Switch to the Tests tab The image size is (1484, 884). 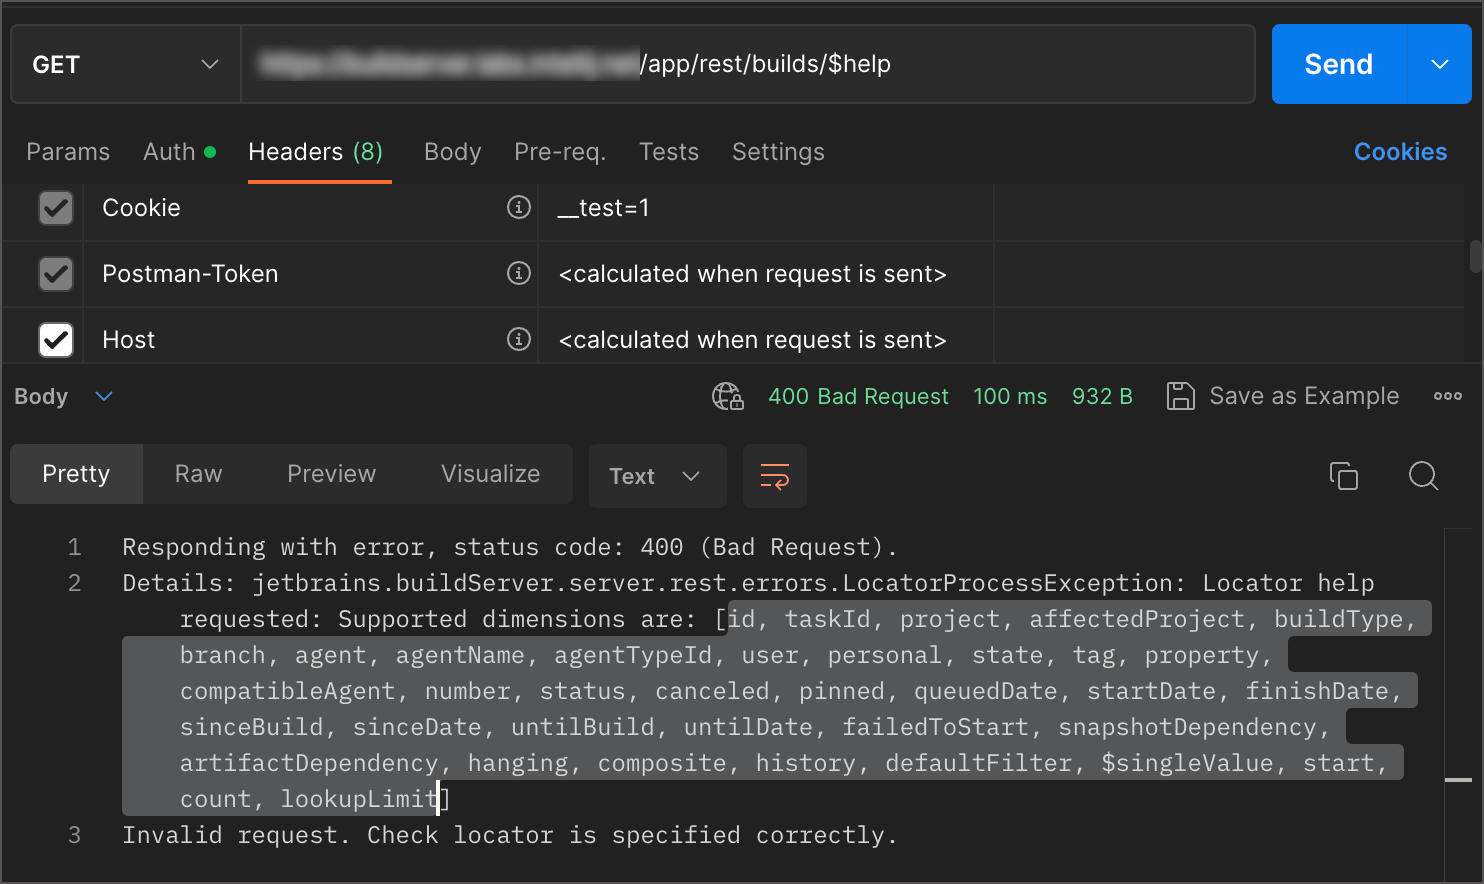point(668,152)
